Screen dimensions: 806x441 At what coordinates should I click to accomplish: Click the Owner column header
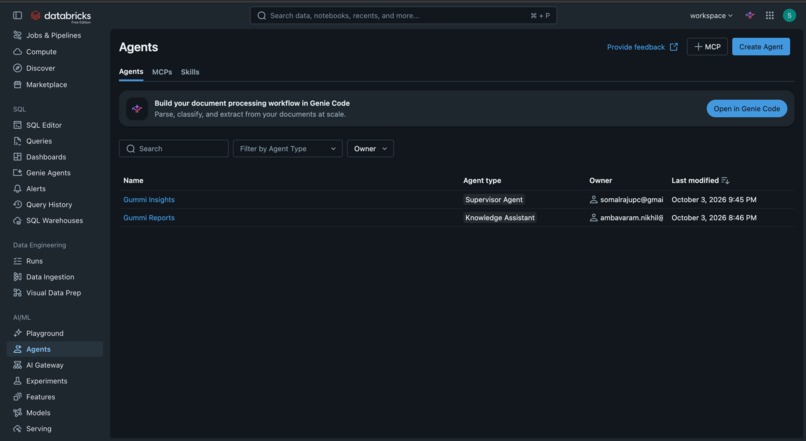coord(600,180)
